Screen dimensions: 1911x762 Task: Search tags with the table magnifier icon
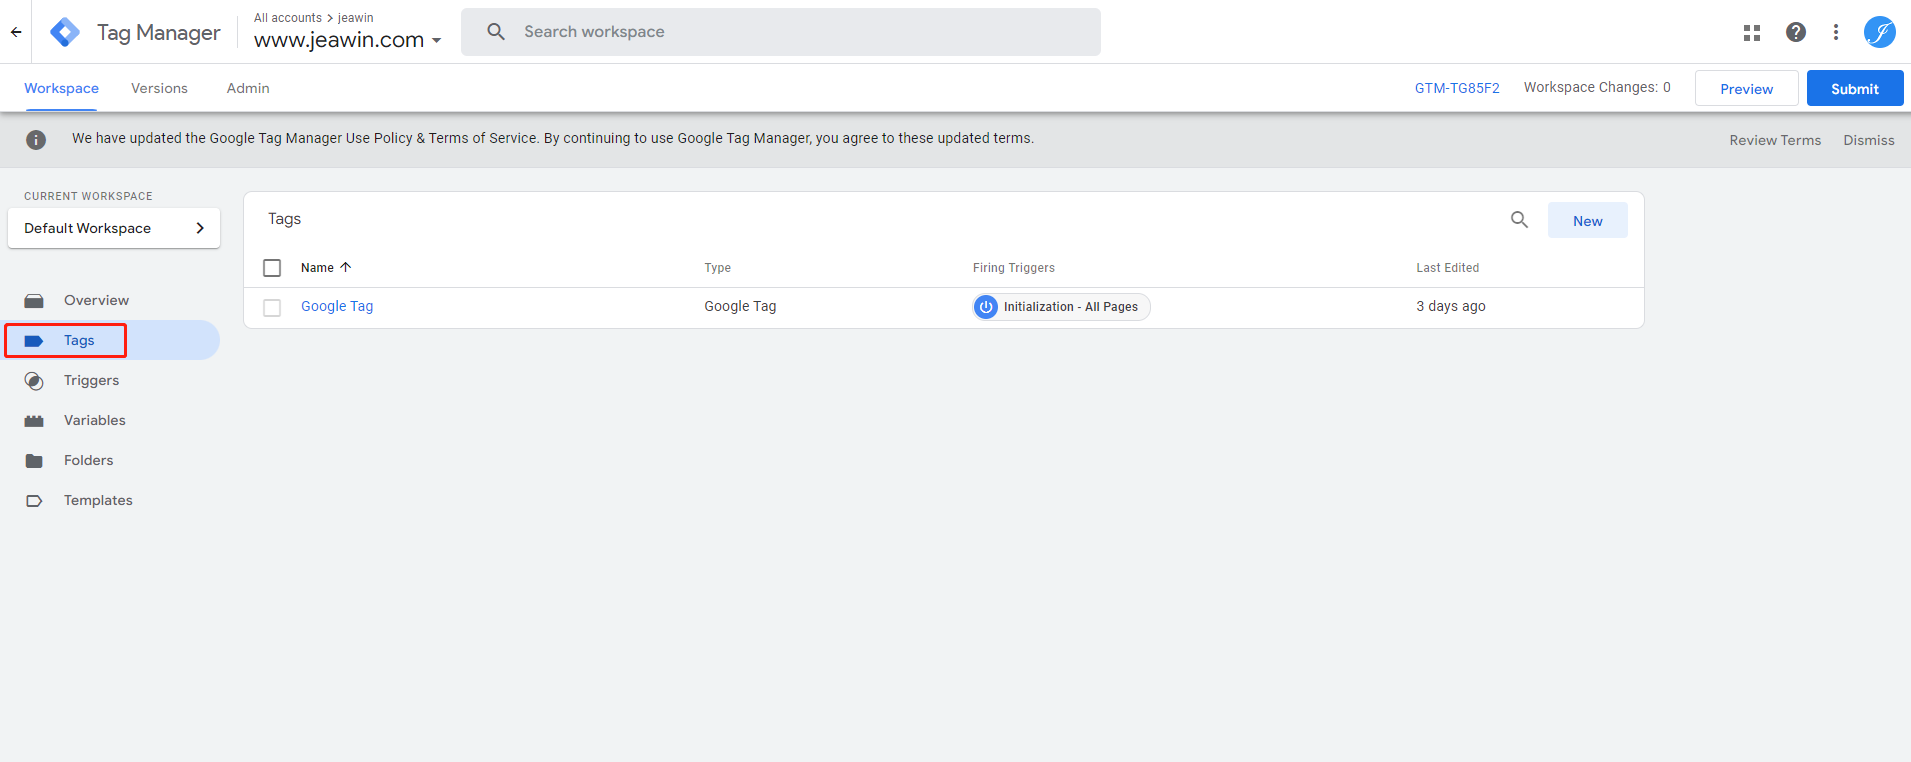1519,220
